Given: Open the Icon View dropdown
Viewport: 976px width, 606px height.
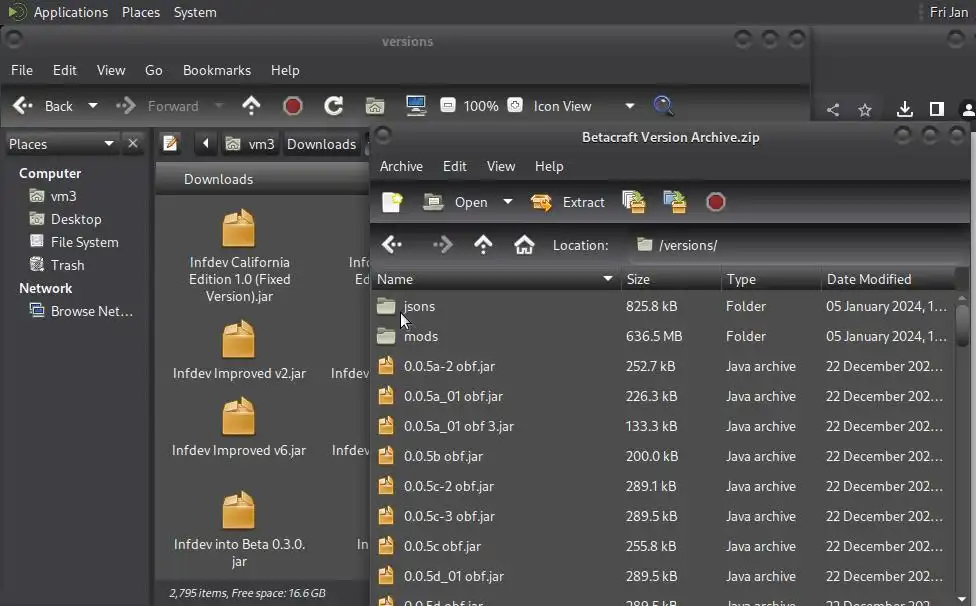Looking at the screenshot, I should (x=584, y=106).
